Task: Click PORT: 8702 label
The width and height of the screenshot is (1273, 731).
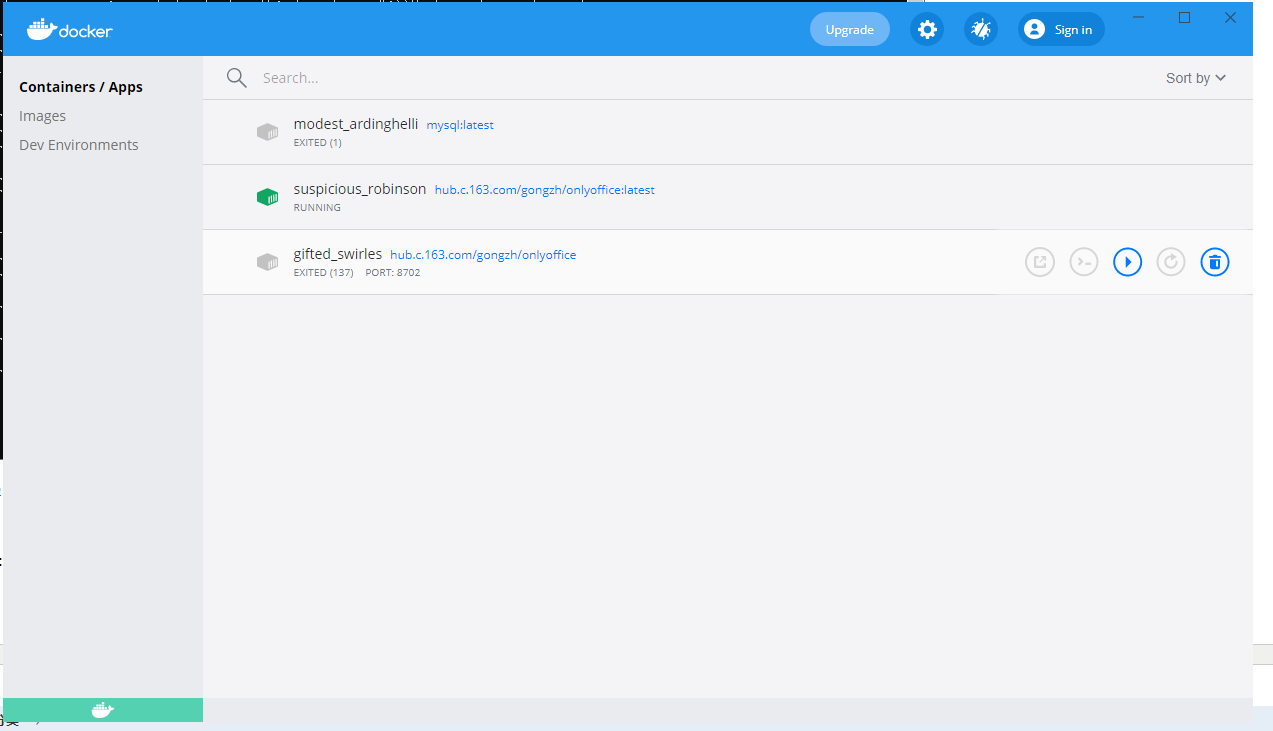Action: point(393,273)
